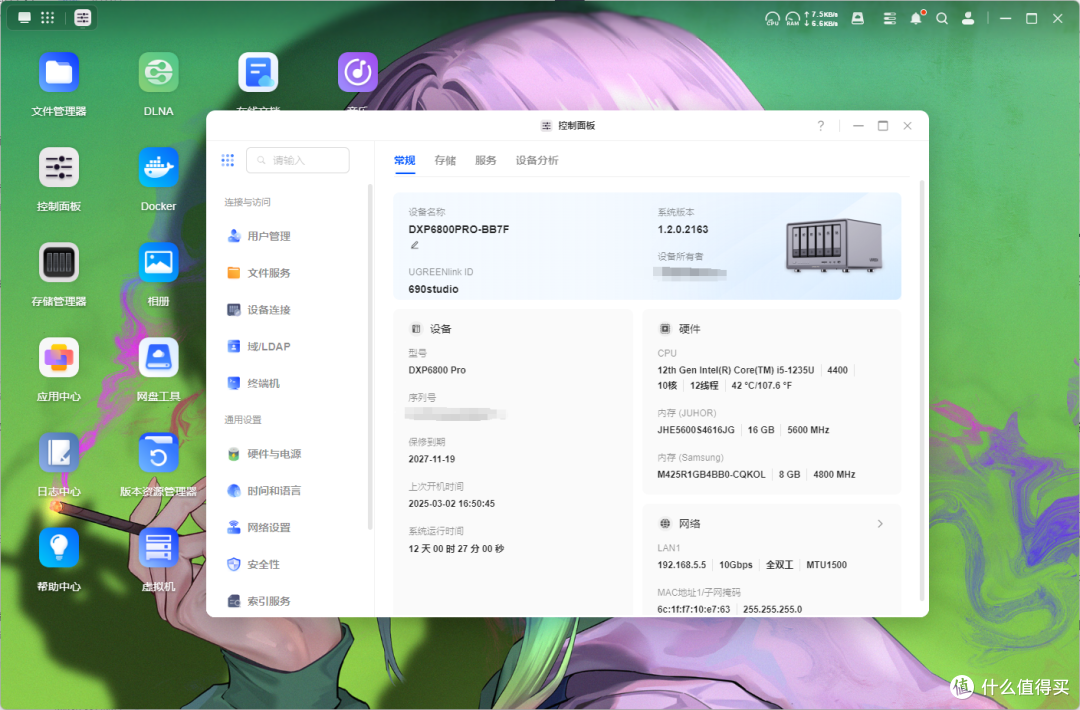Click the MAC address 6c:1f:f7:10:e7:63
Viewport: 1080px width, 710px height.
pos(694,609)
